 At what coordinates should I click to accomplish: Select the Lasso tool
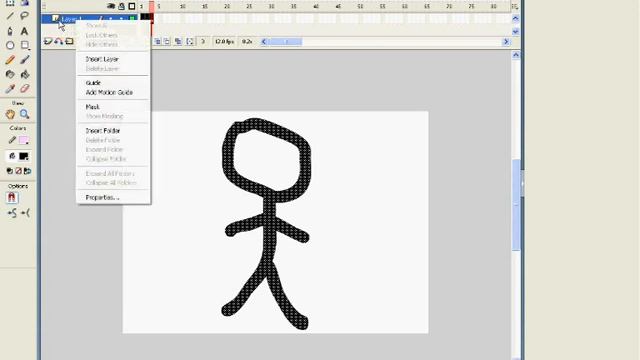pyautogui.click(x=24, y=16)
